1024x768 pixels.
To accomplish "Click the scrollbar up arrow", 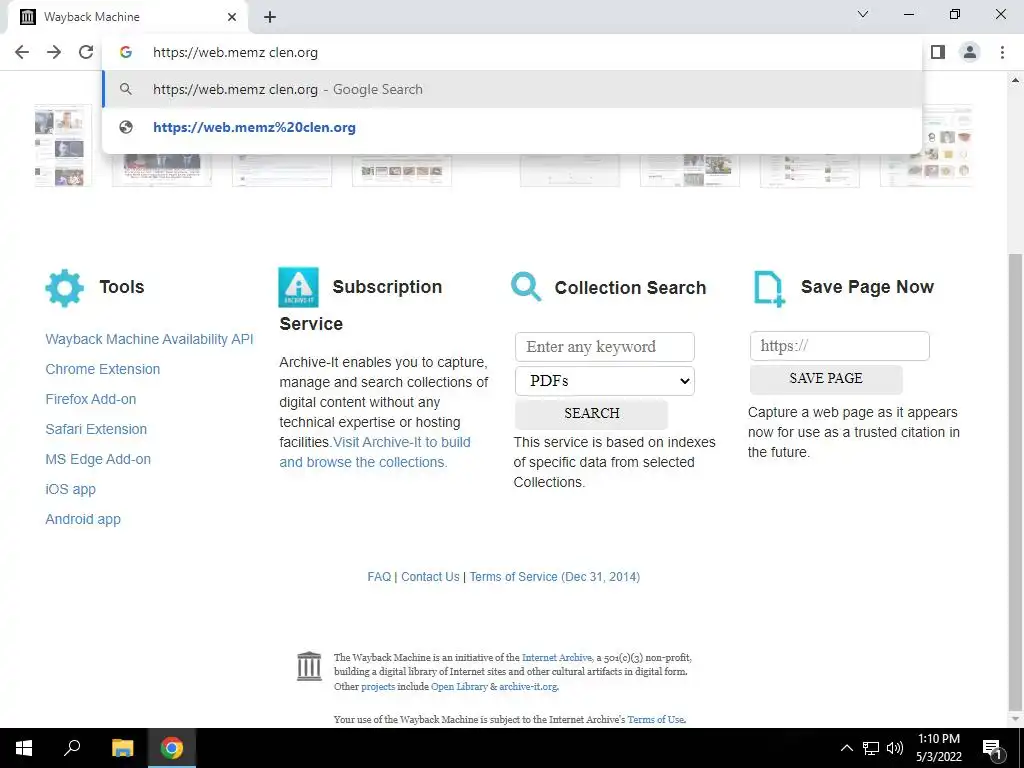I will (x=1015, y=80).
